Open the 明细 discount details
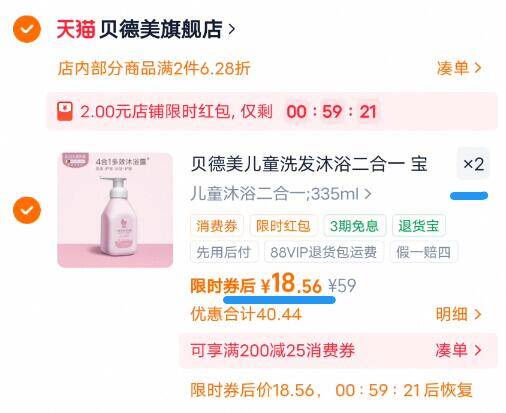Screen dimensions: 506x413 click(x=459, y=314)
